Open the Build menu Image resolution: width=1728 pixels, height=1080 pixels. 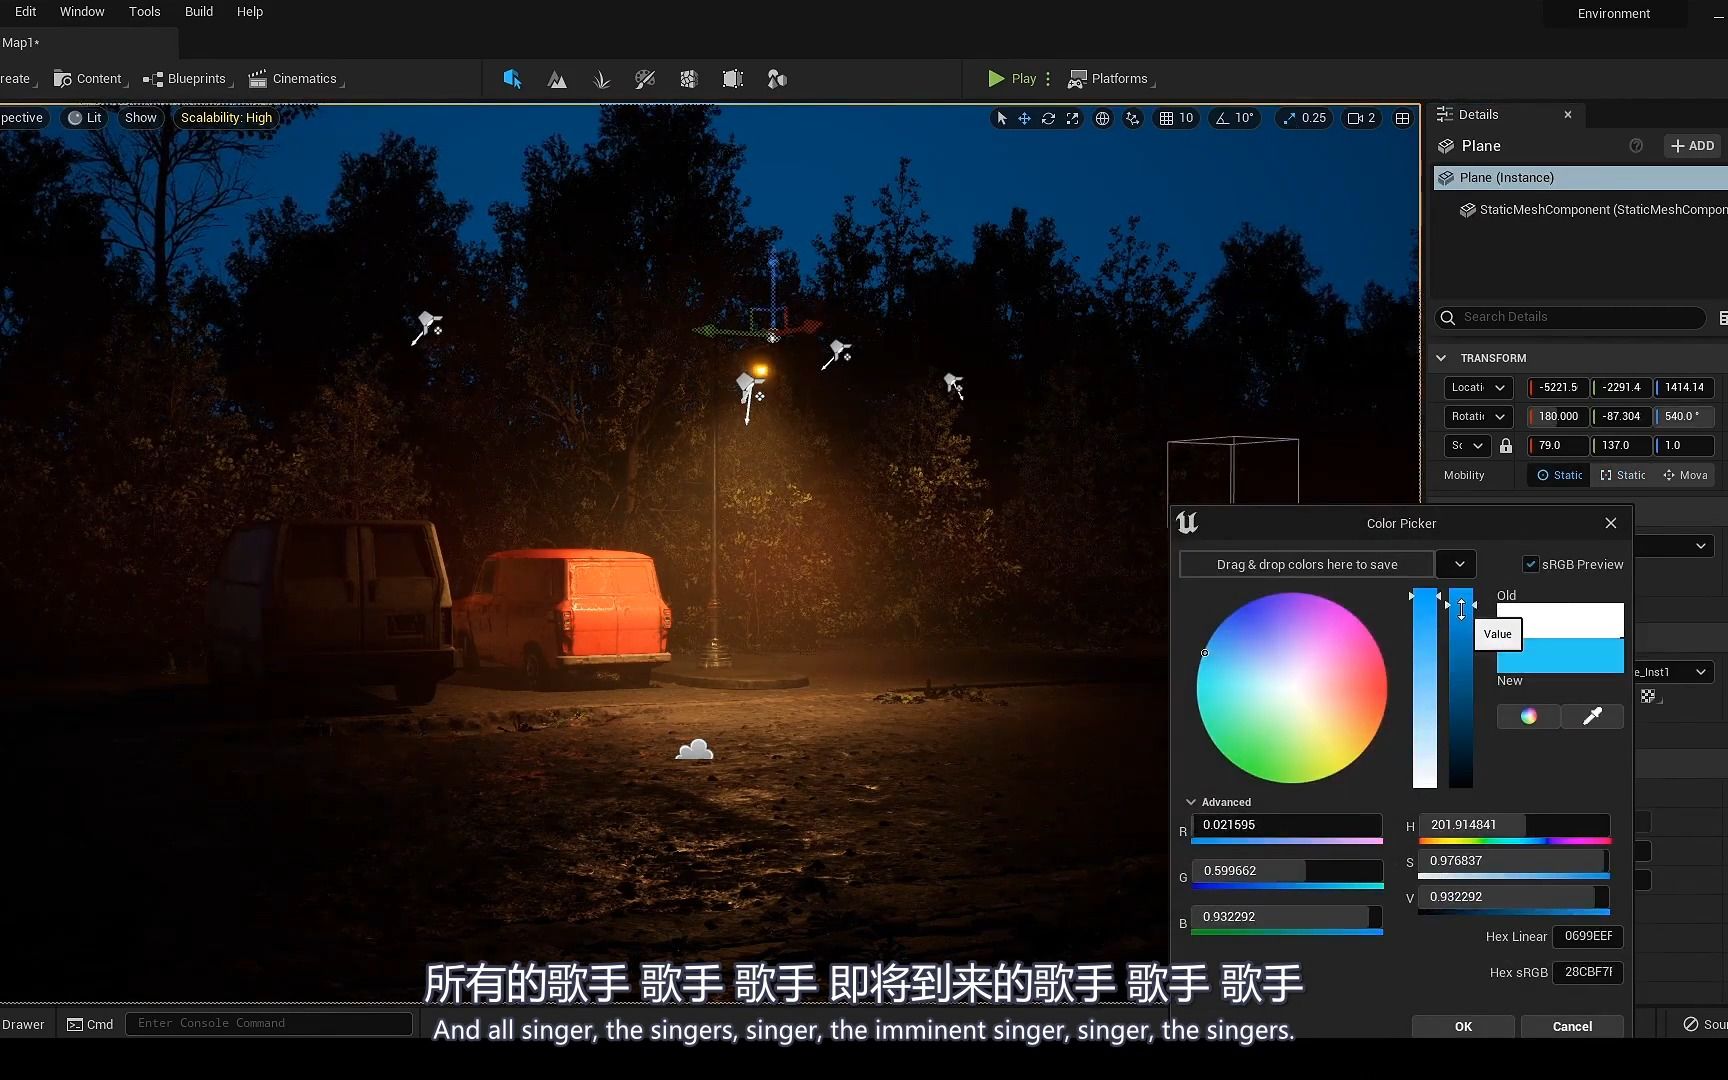click(x=199, y=12)
